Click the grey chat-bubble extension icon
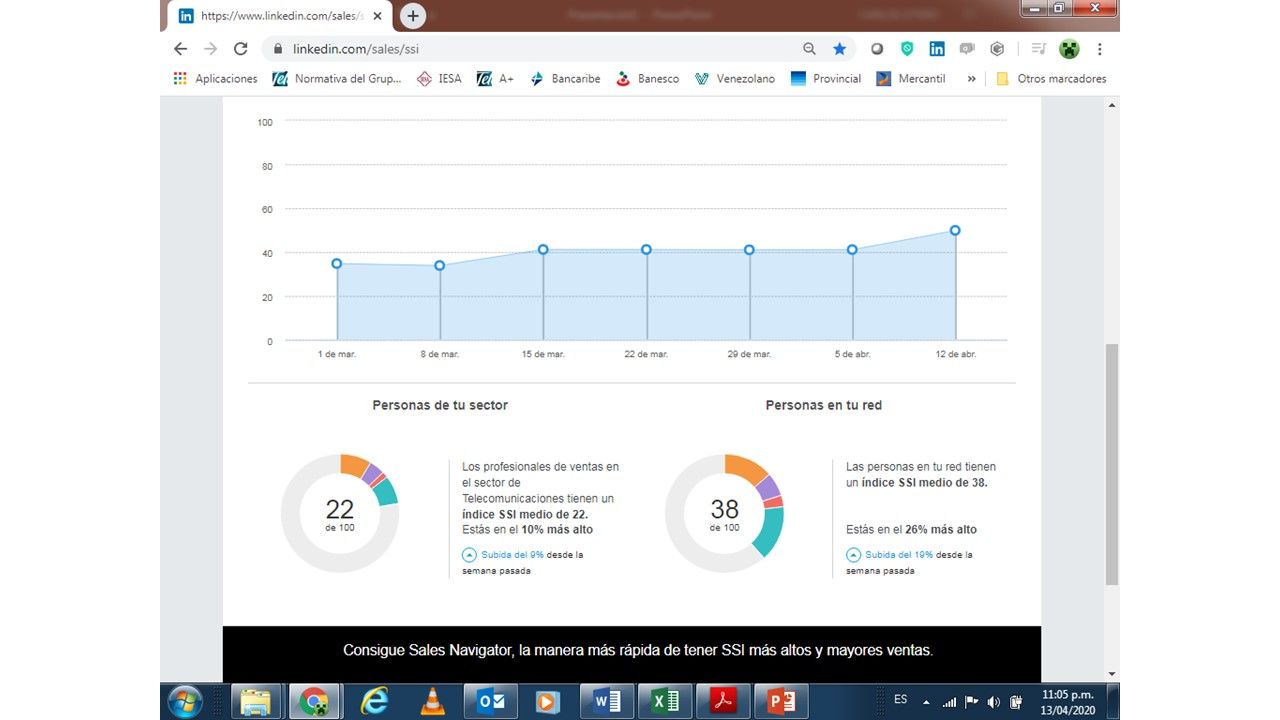The width and height of the screenshot is (1280, 720). point(967,49)
